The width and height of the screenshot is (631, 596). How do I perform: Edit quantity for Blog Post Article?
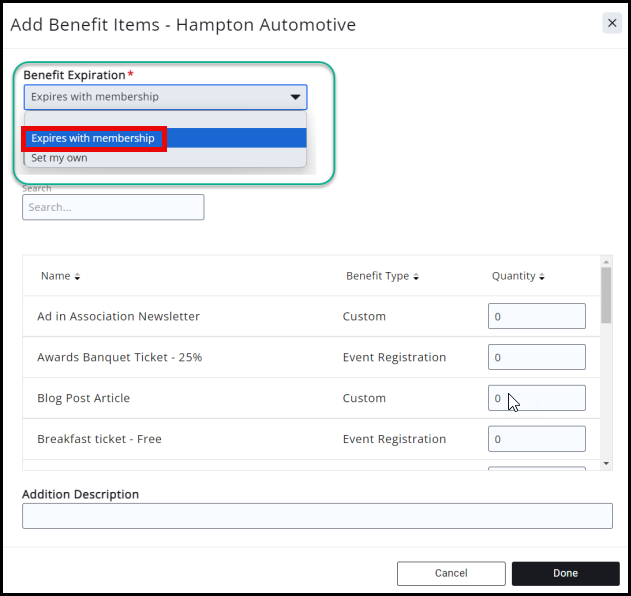pos(536,398)
